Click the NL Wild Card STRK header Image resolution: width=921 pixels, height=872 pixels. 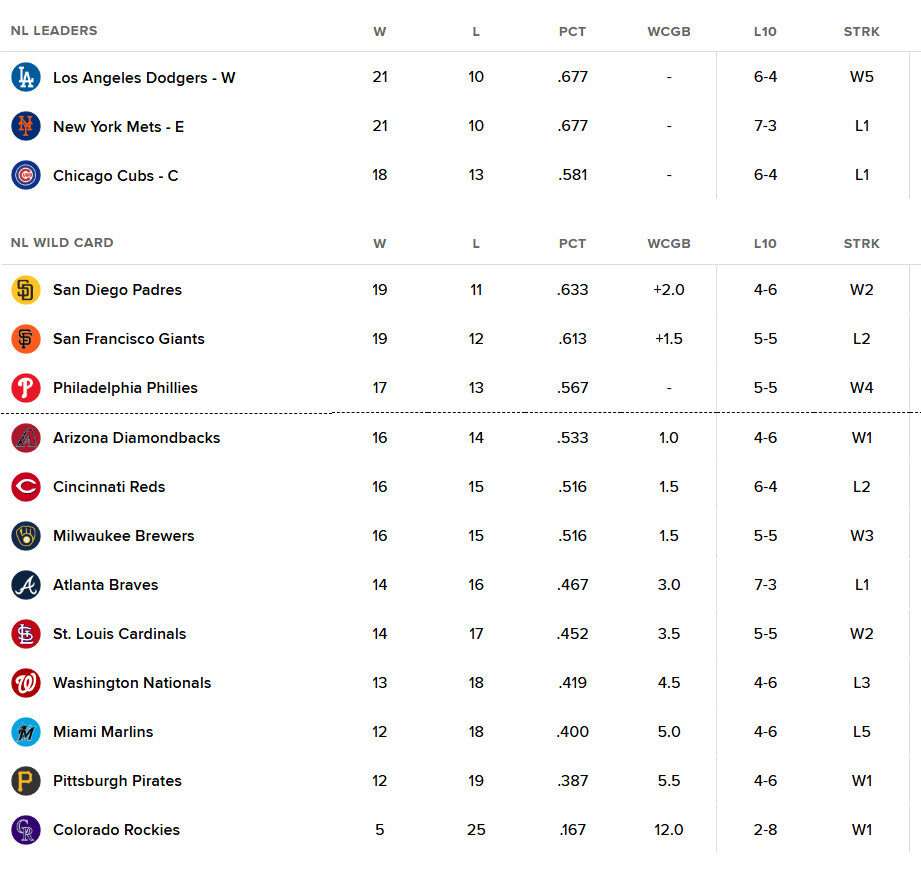tap(862, 244)
